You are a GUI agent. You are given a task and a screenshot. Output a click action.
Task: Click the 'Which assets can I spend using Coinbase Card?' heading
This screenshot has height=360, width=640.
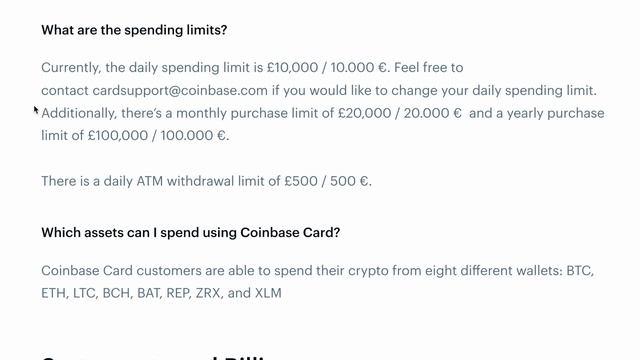[x=191, y=232]
